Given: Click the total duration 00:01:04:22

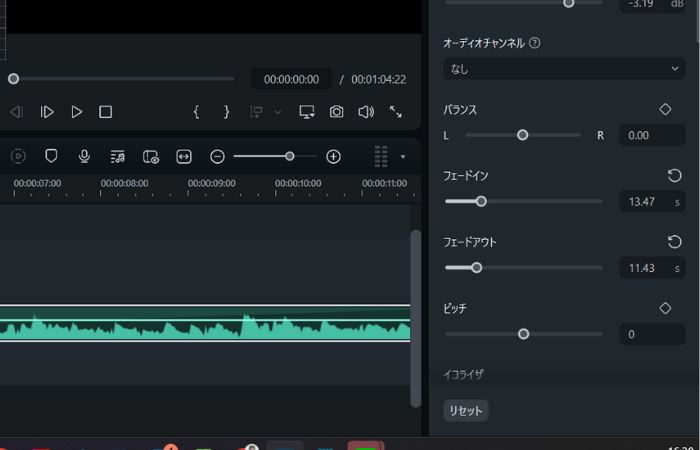Looking at the screenshot, I should [379, 79].
